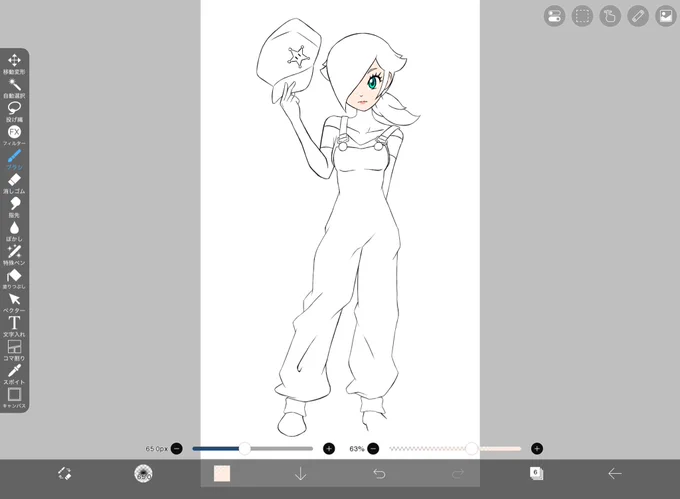Tap the down arrow hide-toolbar button
This screenshot has width=680, height=499.
click(301, 474)
